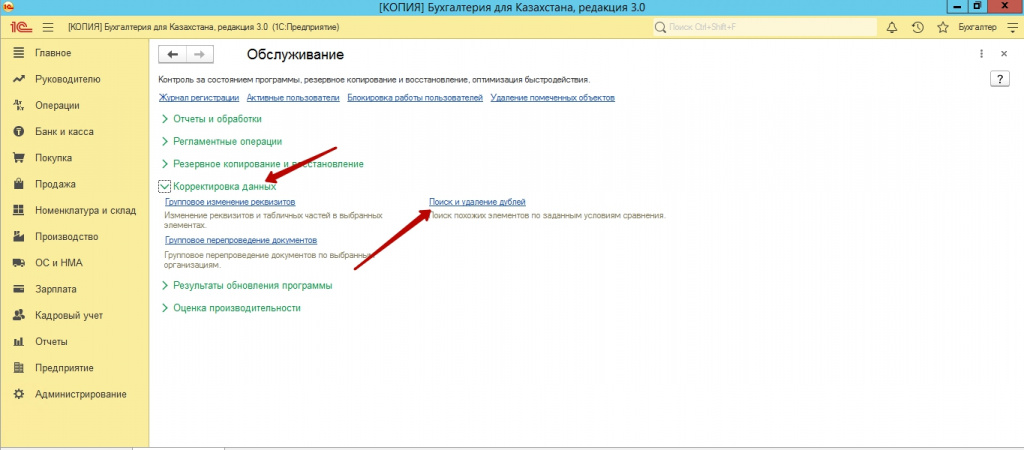Click the Руководителю chart icon
The width and height of the screenshot is (1024, 450).
tap(19, 79)
